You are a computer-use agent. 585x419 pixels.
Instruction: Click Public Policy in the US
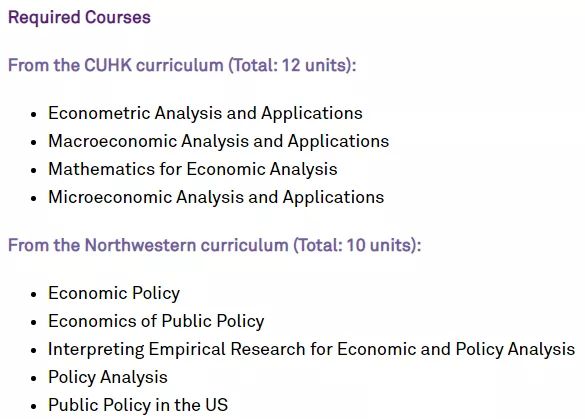[x=138, y=405]
